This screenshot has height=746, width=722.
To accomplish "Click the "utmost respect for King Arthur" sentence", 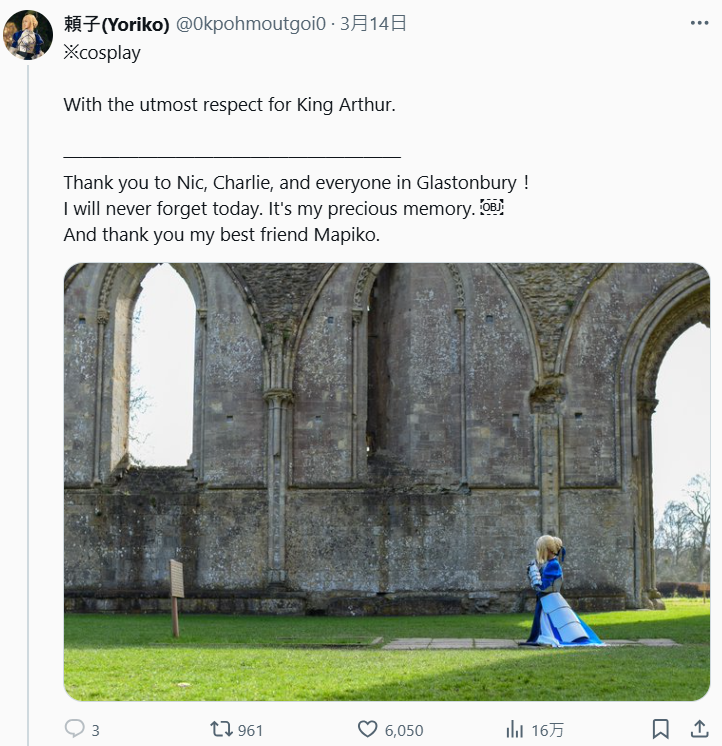I will [x=229, y=104].
